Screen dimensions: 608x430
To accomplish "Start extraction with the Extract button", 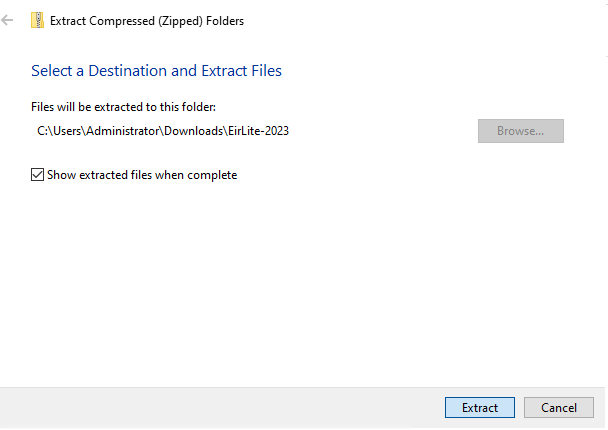I will (480, 408).
